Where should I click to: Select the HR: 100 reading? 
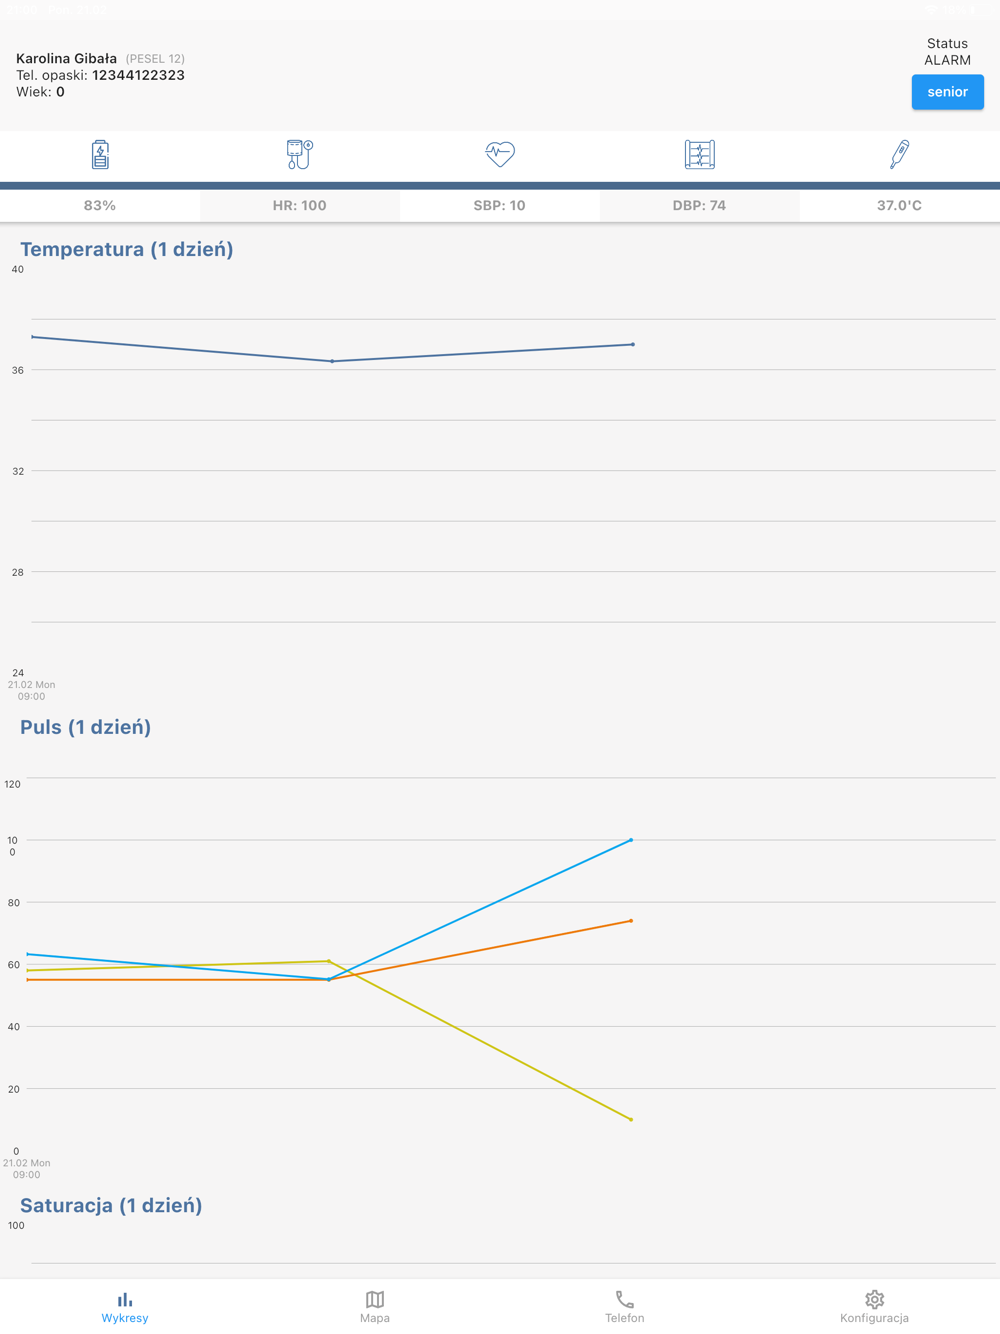click(299, 205)
